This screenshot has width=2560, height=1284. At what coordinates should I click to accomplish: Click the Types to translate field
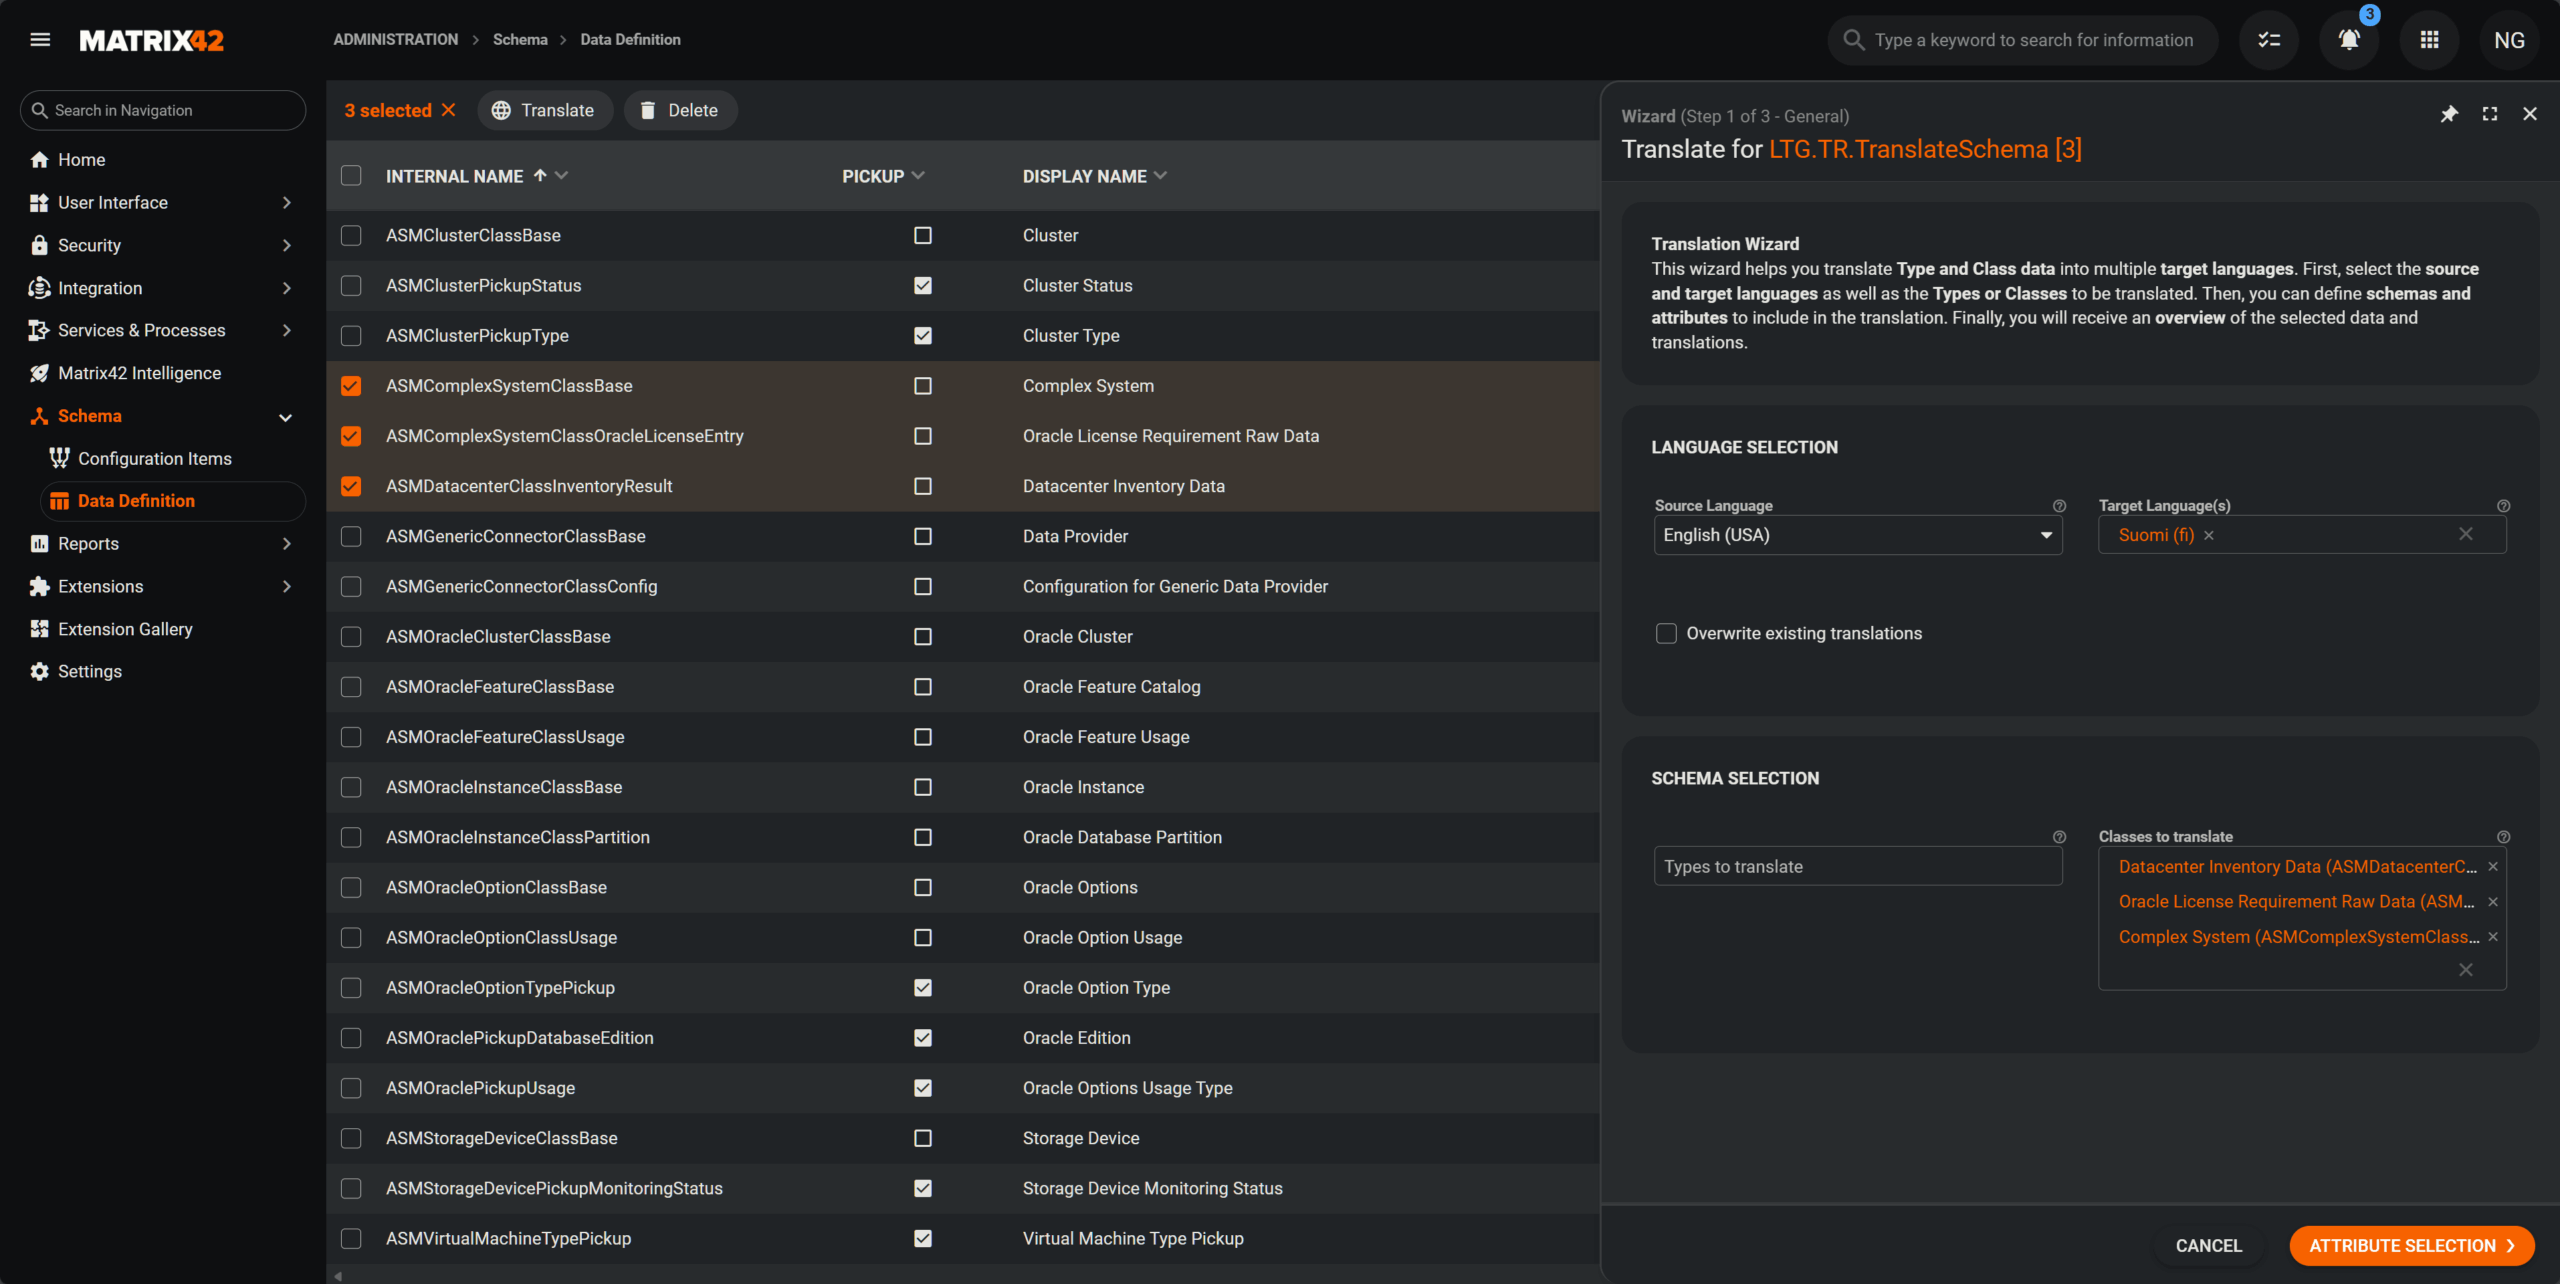[x=1858, y=867]
